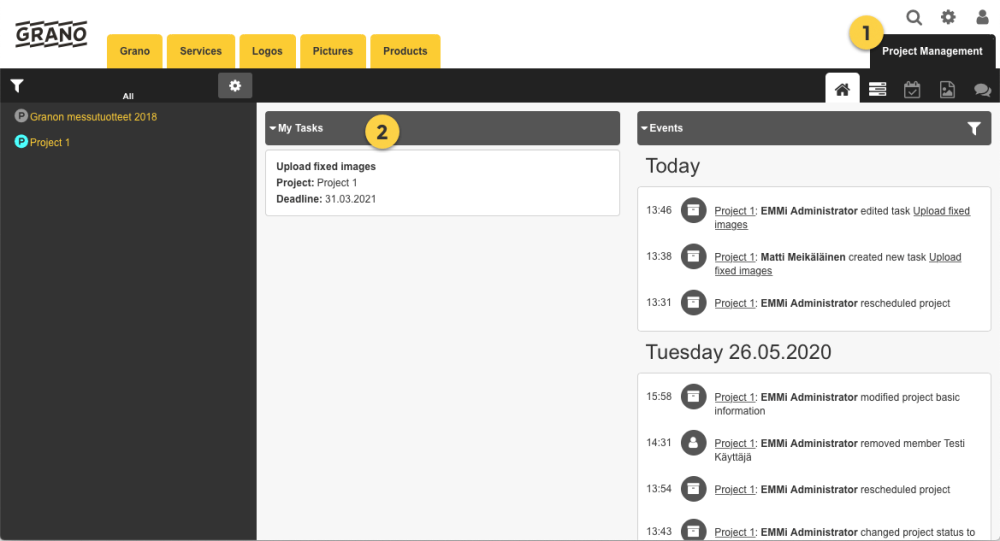Filter events with the funnel icon
1000x541 pixels.
[974, 128]
